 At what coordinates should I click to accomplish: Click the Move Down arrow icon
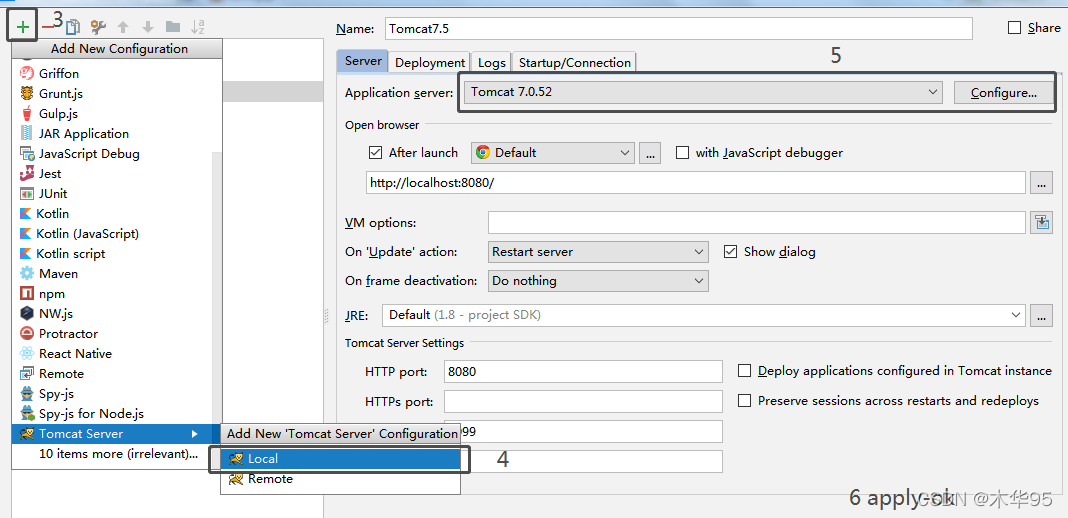click(148, 27)
